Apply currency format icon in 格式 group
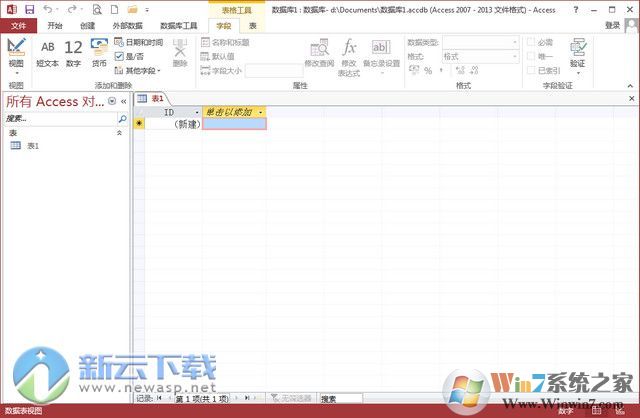The width and height of the screenshot is (640, 418). [414, 70]
